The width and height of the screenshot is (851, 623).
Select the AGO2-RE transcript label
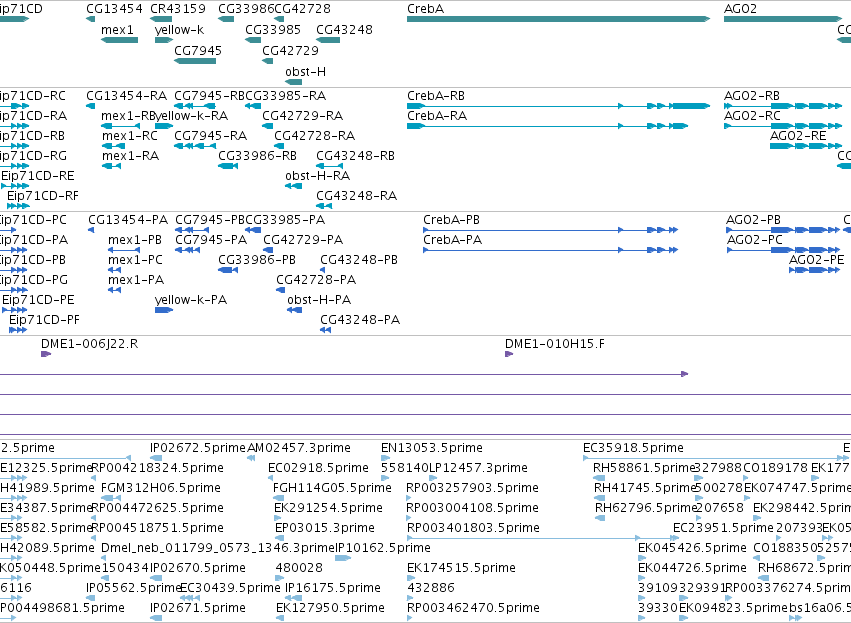pyautogui.click(x=798, y=136)
